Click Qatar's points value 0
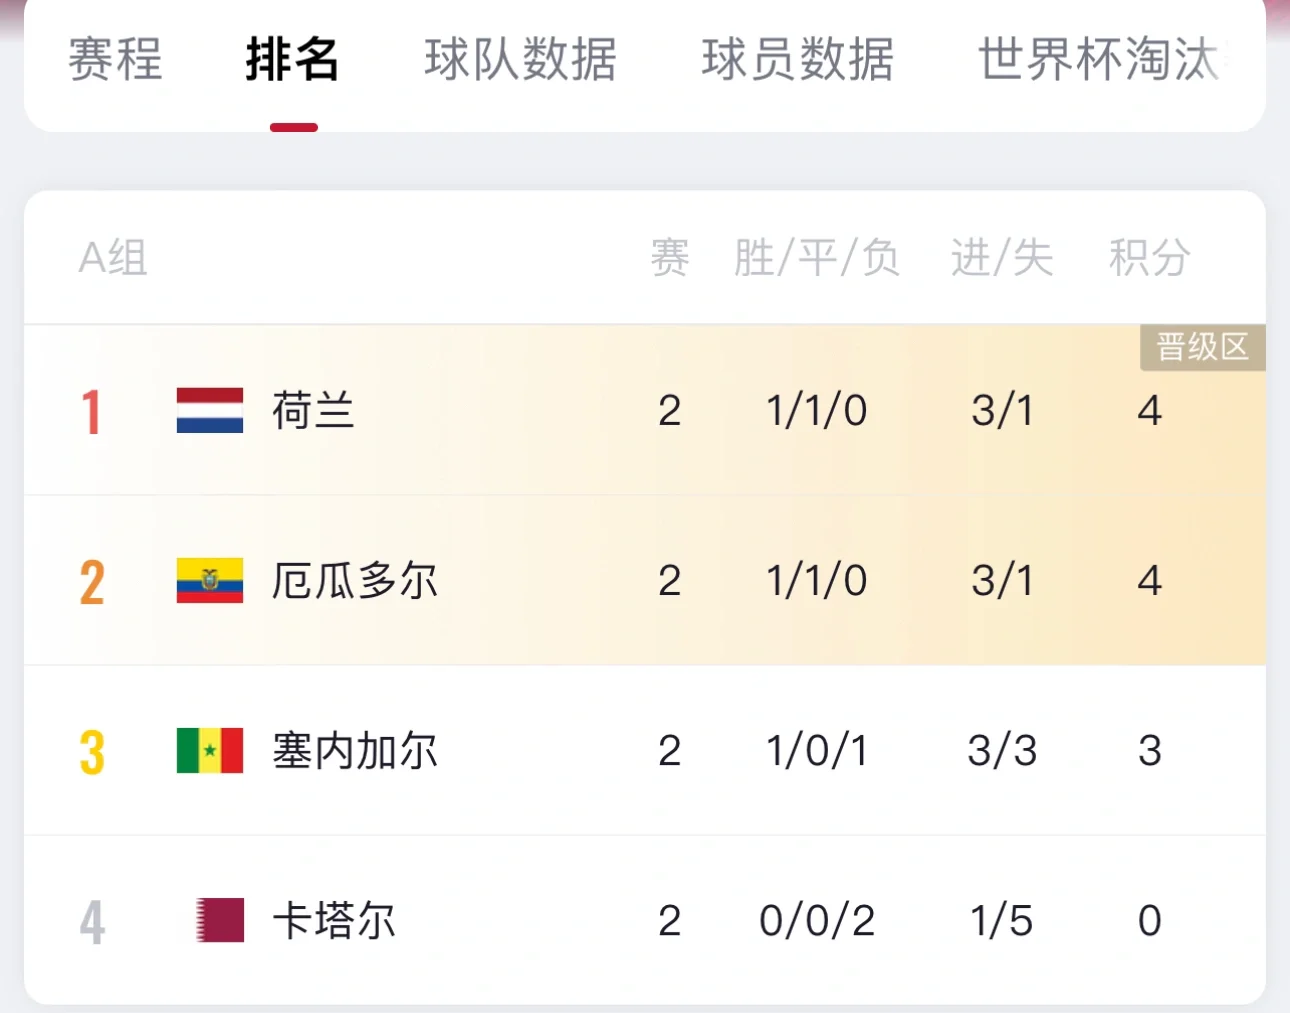The height and width of the screenshot is (1013, 1290). point(1151,921)
